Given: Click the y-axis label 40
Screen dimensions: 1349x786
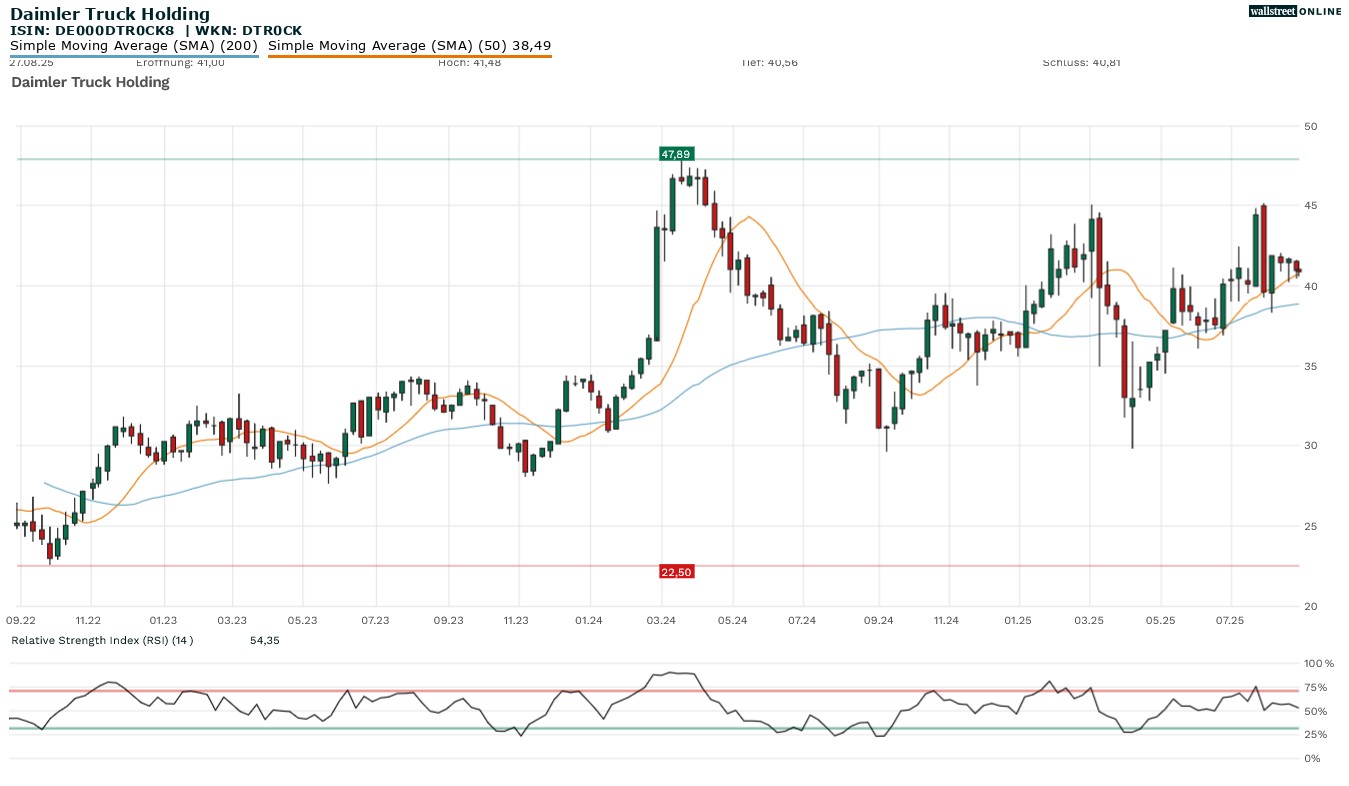Looking at the screenshot, I should (1310, 286).
